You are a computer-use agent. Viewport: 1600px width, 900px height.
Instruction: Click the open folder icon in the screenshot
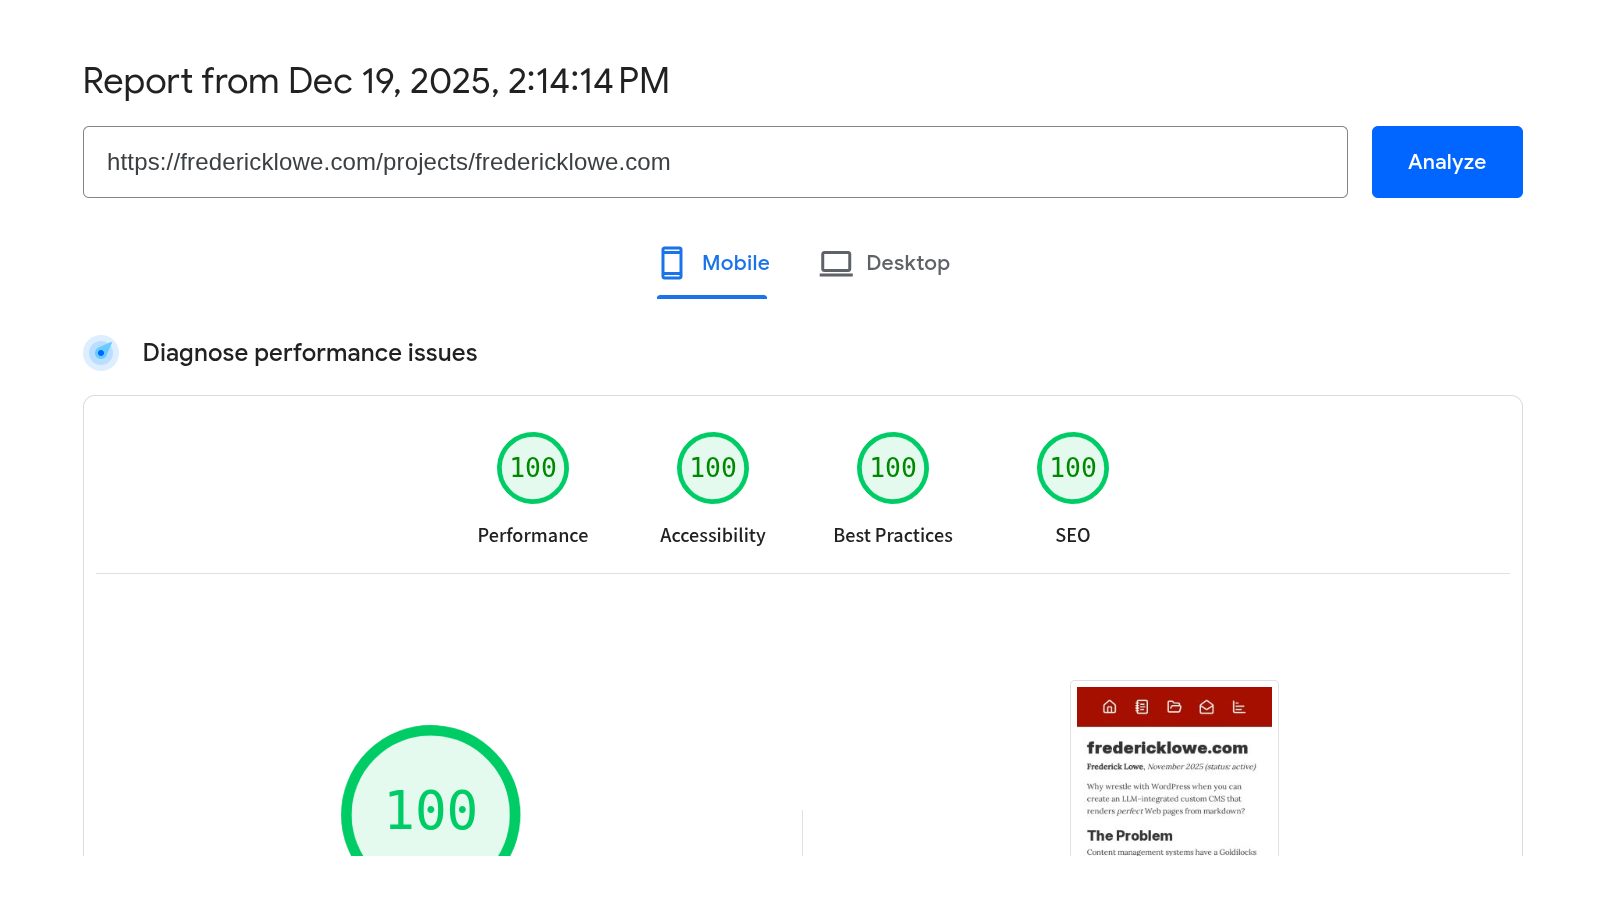(1174, 707)
